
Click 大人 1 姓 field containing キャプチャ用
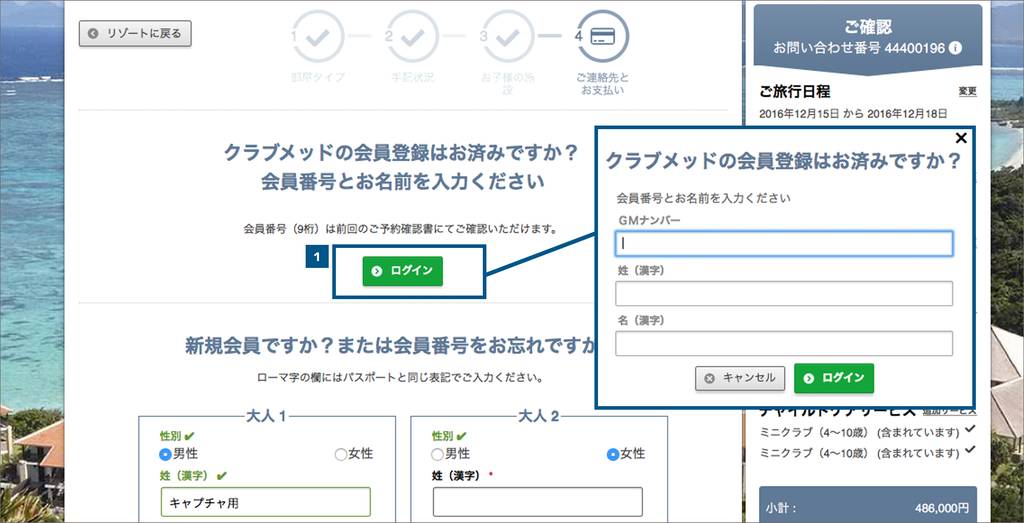tap(266, 502)
